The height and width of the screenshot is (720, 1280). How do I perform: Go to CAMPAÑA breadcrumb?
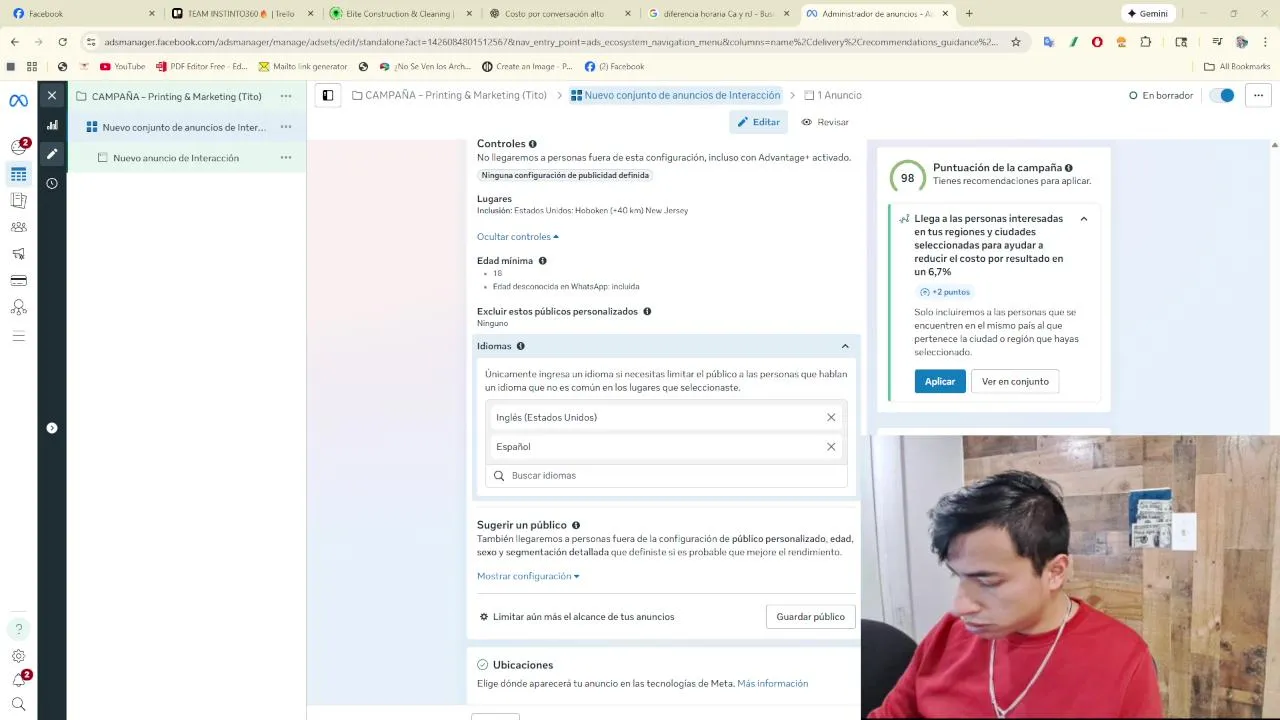click(x=449, y=95)
